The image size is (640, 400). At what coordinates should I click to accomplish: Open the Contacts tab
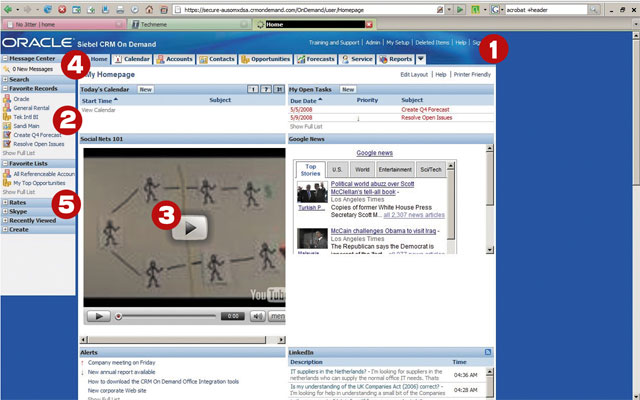coord(217,59)
